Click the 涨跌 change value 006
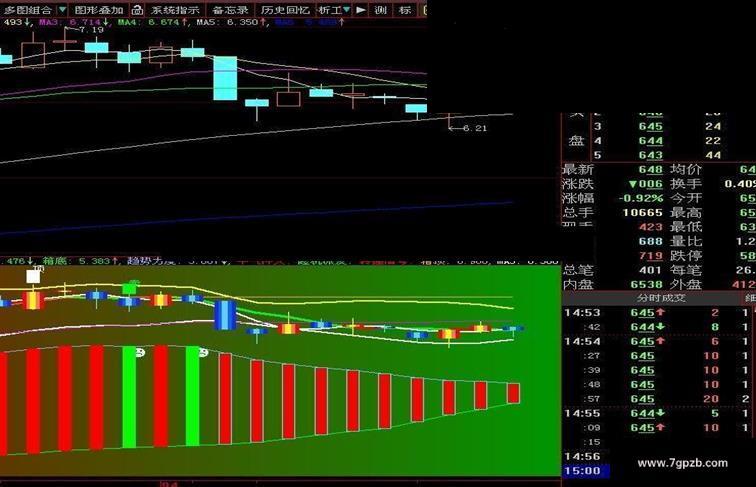The image size is (756, 487). (x=646, y=184)
